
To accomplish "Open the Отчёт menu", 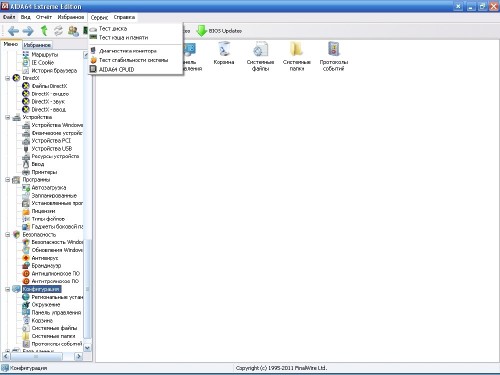I will pyautogui.click(x=44, y=17).
